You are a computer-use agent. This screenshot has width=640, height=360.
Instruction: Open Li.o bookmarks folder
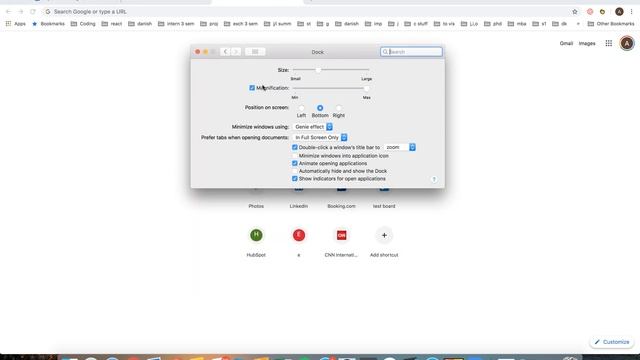pos(469,24)
